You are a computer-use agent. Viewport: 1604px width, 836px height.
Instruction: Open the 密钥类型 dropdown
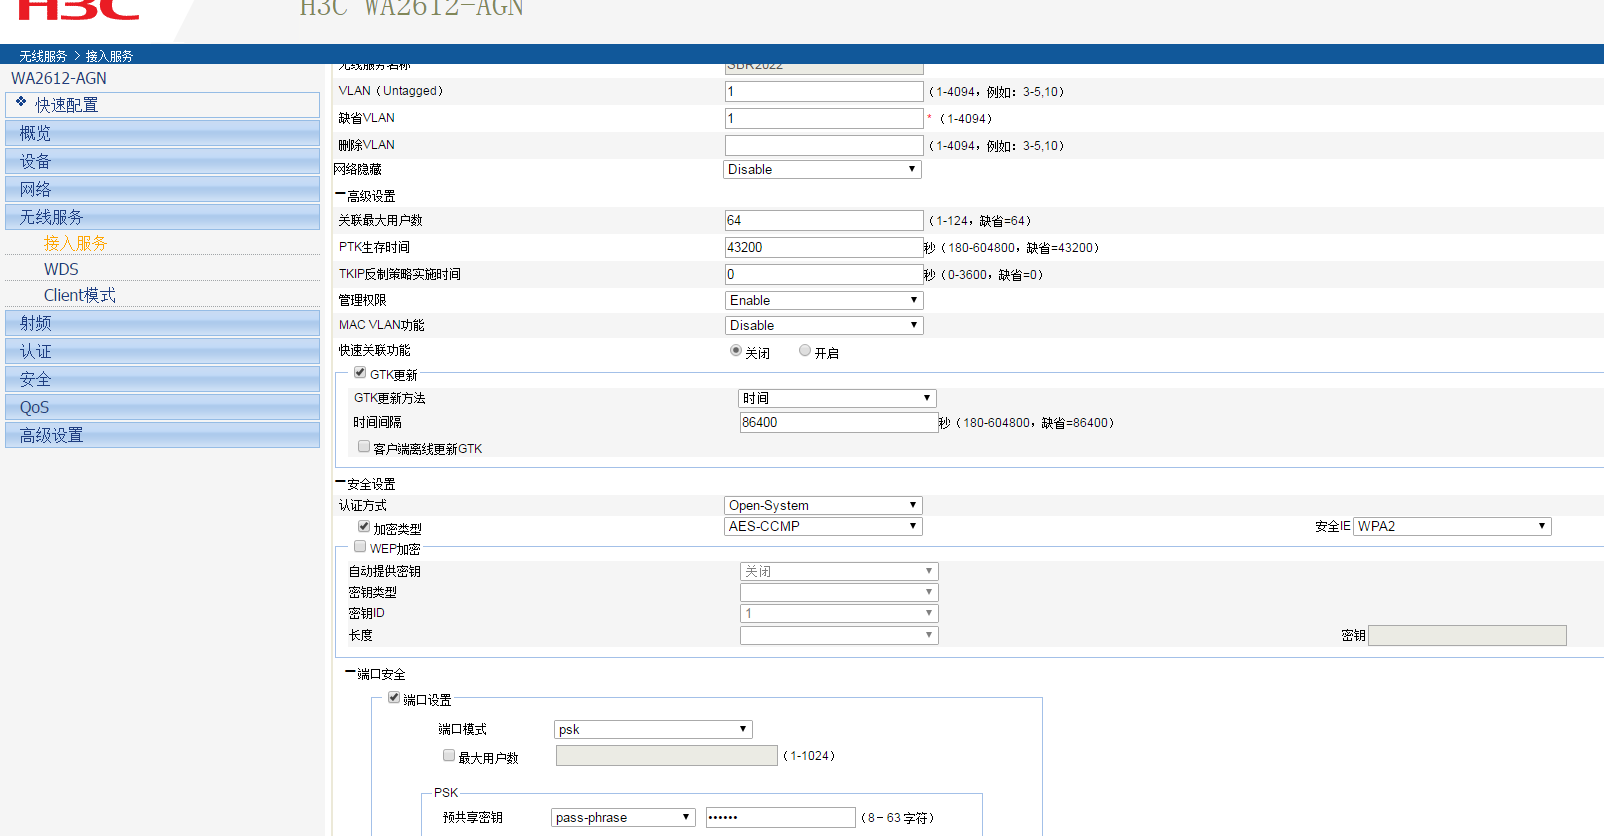(839, 592)
